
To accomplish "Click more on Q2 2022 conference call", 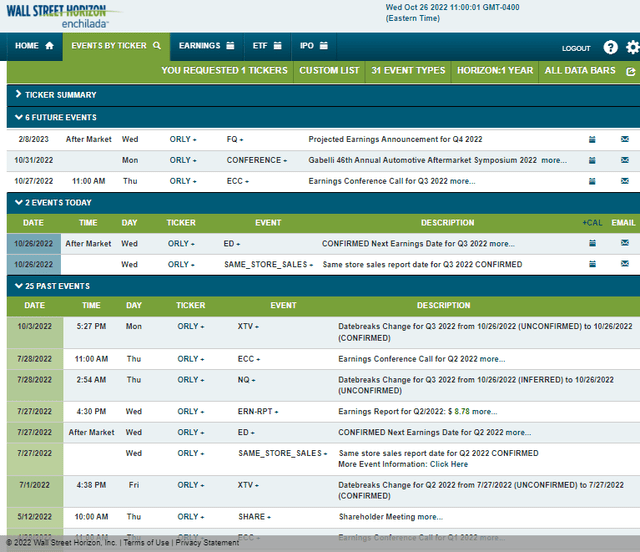I will (x=493, y=359).
